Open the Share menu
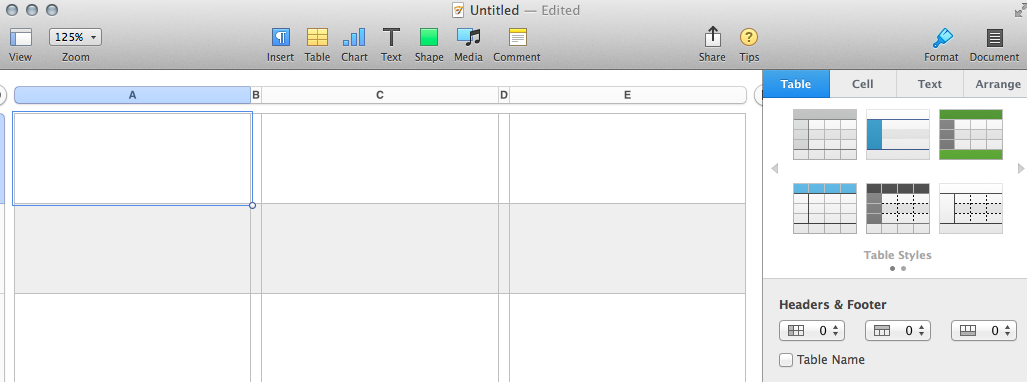Image resolution: width=1027 pixels, height=382 pixels. pos(712,37)
